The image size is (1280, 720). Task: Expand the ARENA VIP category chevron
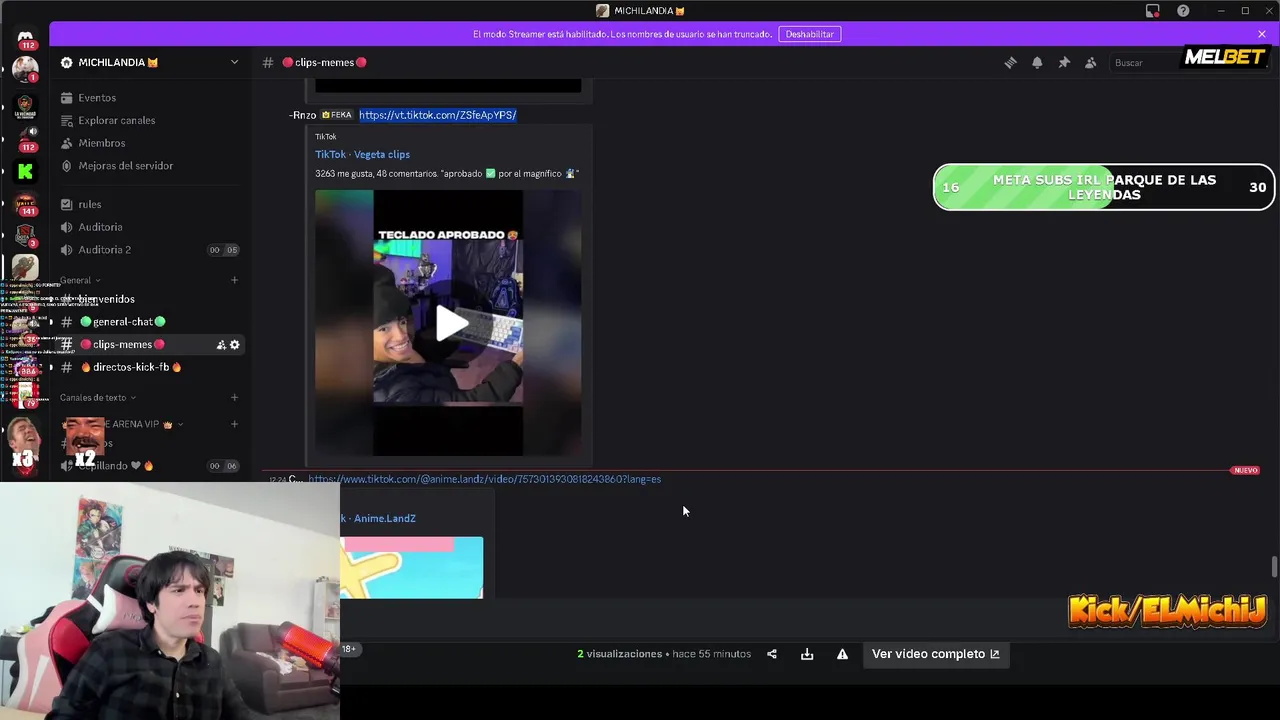click(181, 424)
